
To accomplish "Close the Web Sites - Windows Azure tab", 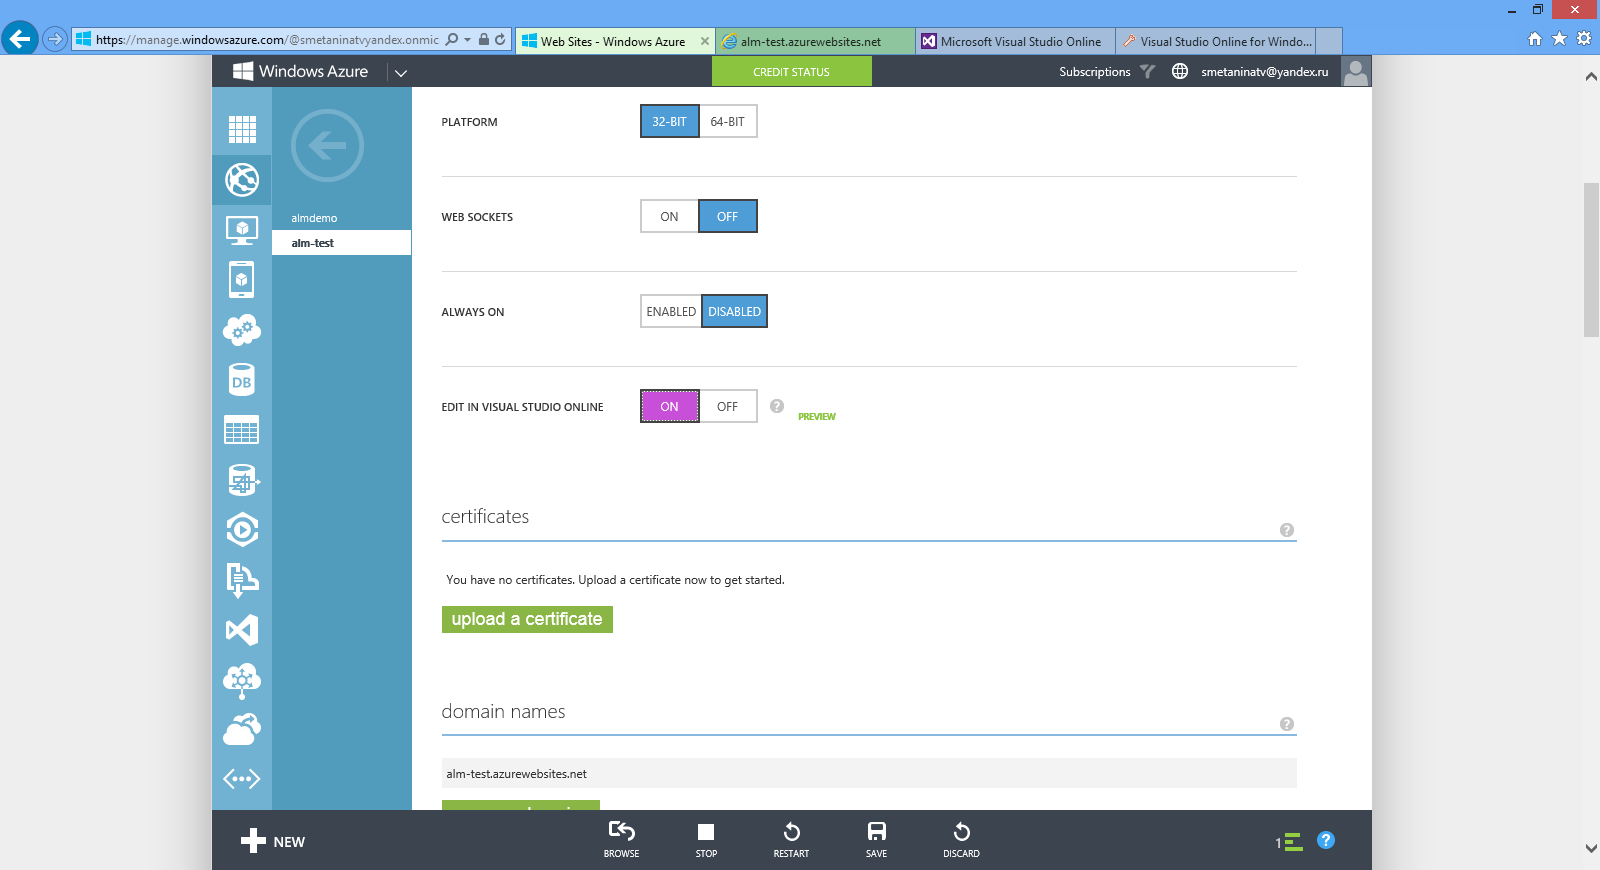I will [x=705, y=41].
